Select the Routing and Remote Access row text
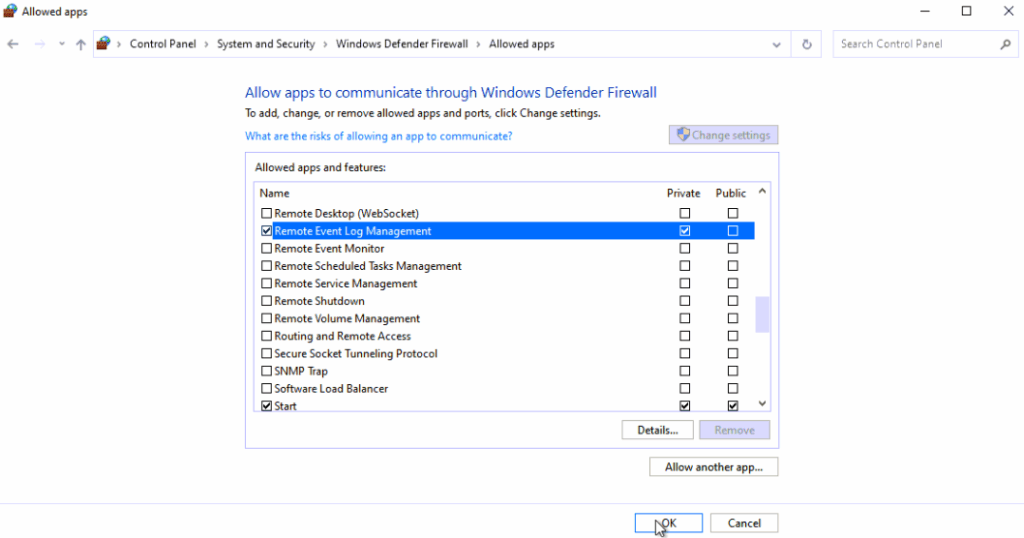Viewport: 1024px width, 538px height. point(342,336)
